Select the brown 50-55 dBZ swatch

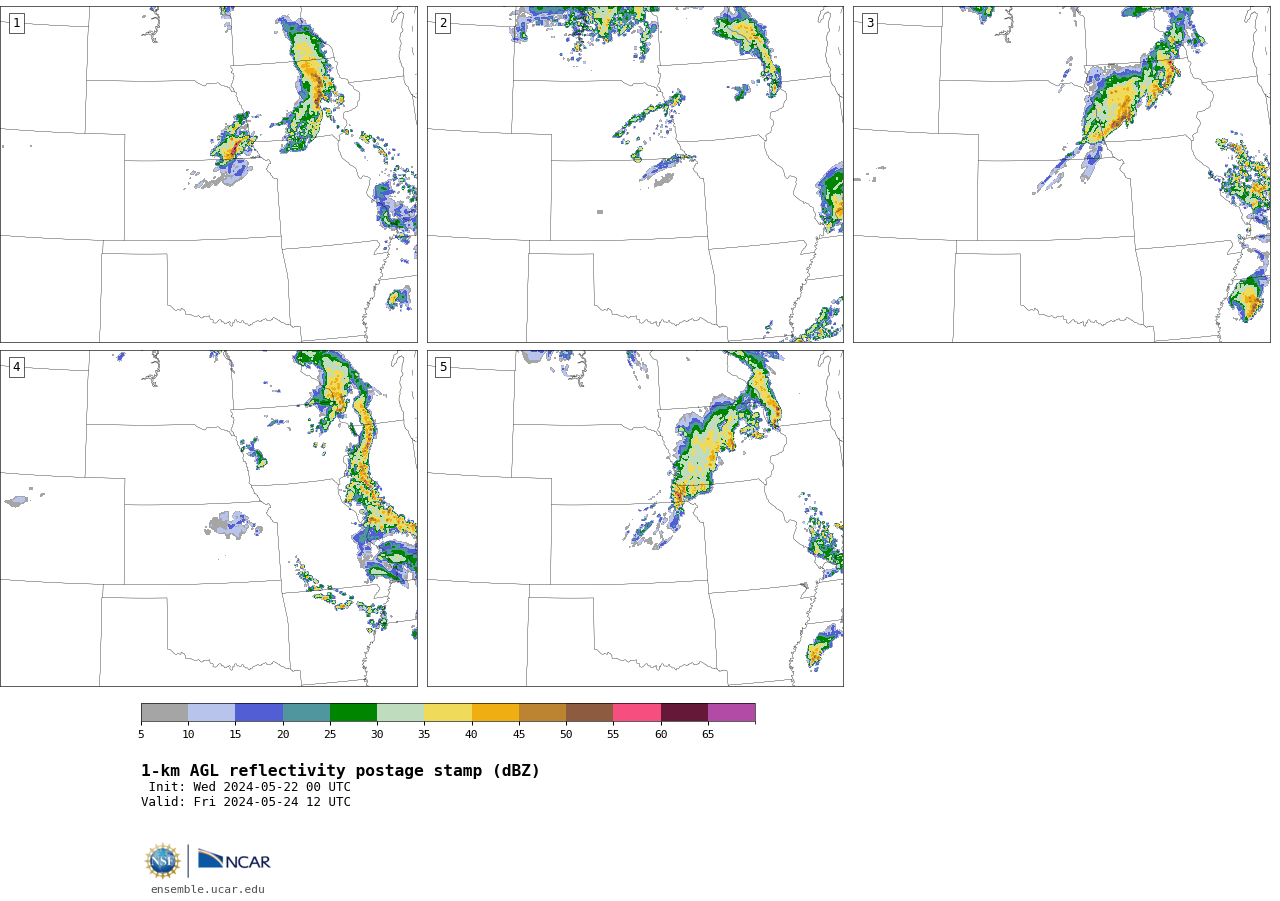coord(590,713)
